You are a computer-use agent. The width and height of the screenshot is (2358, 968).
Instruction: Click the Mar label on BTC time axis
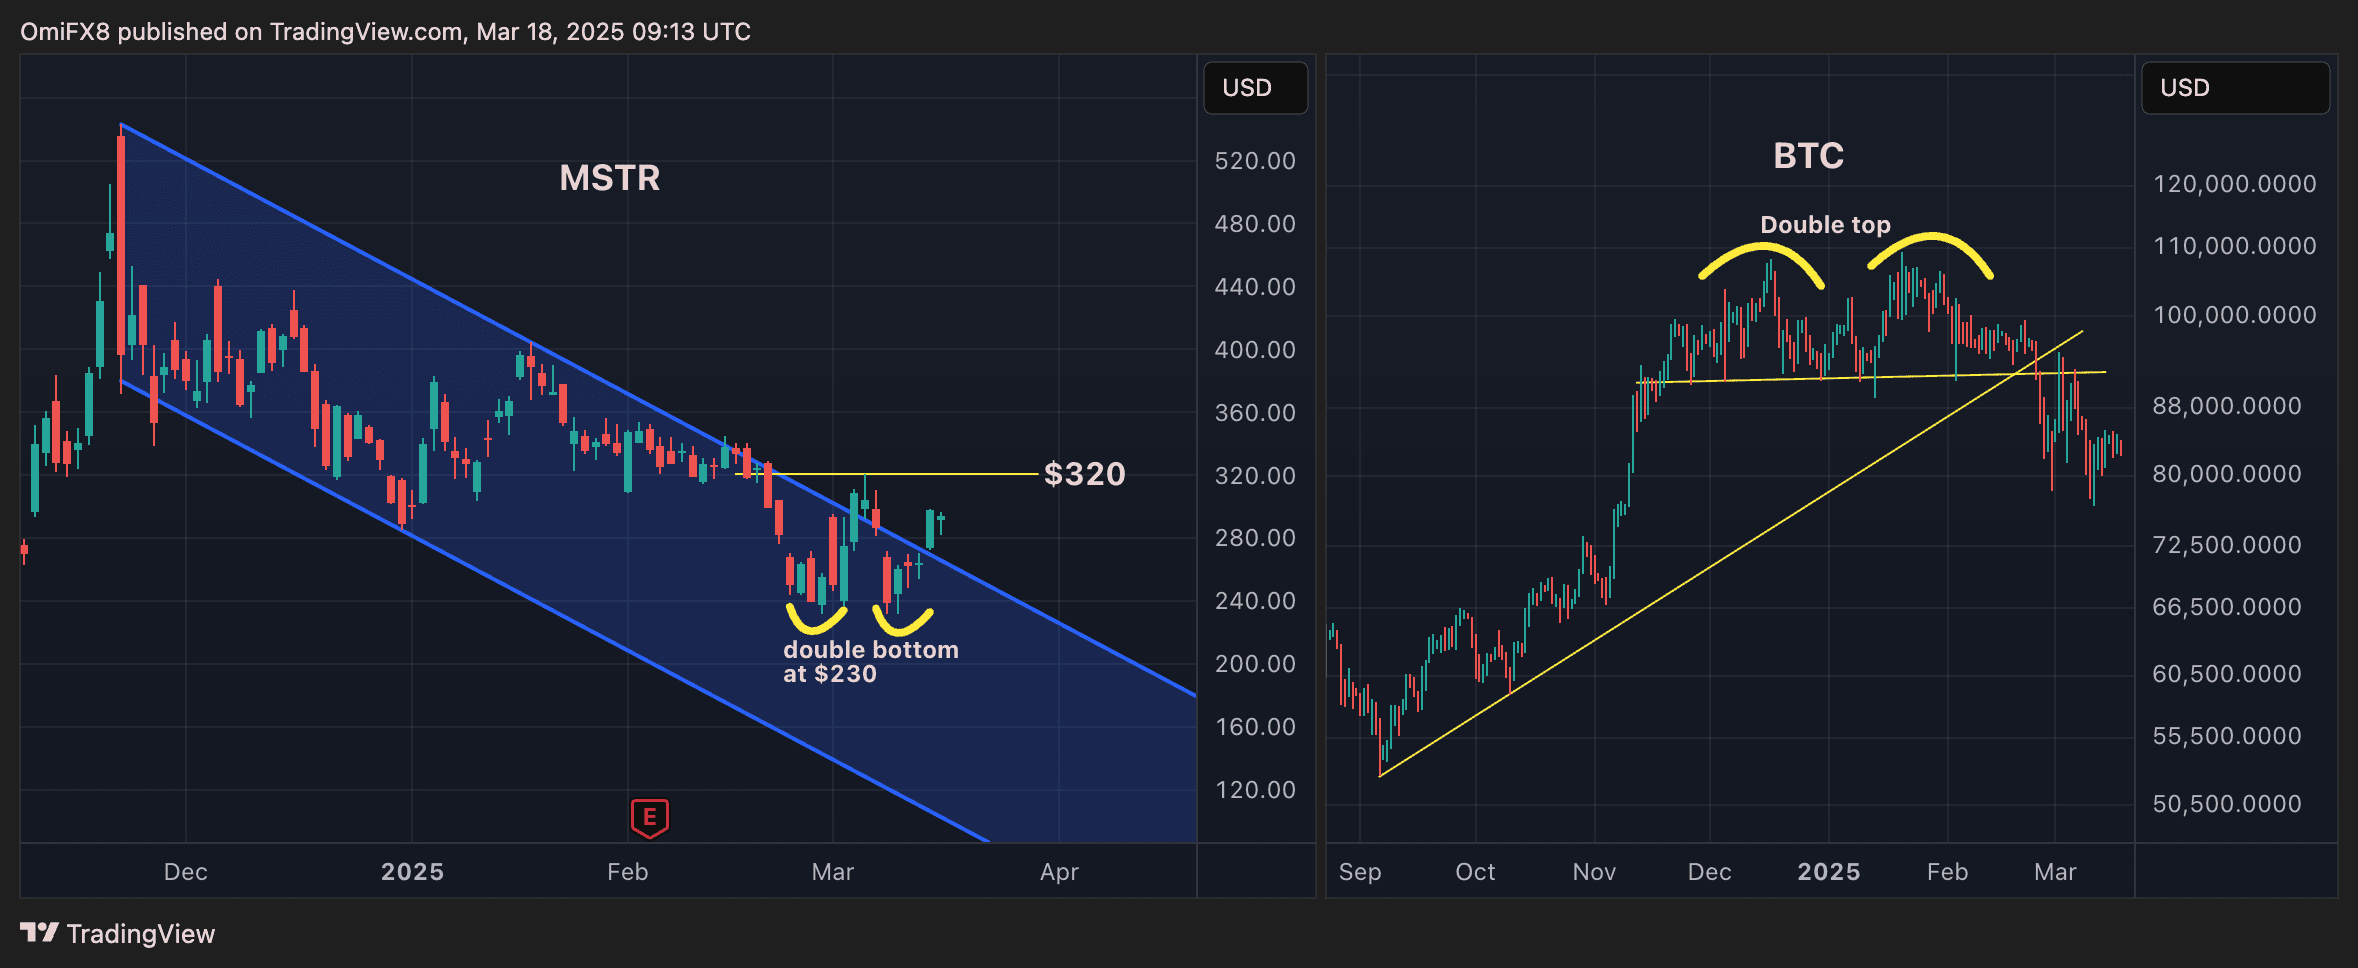click(x=2055, y=872)
